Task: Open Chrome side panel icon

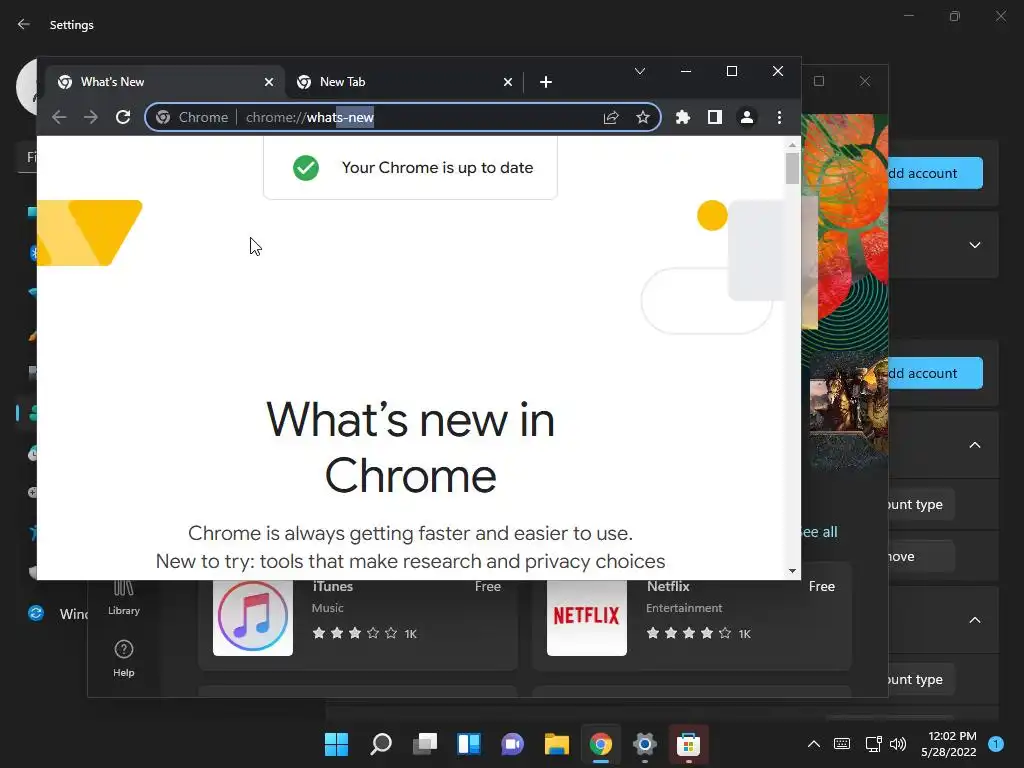Action: [715, 118]
